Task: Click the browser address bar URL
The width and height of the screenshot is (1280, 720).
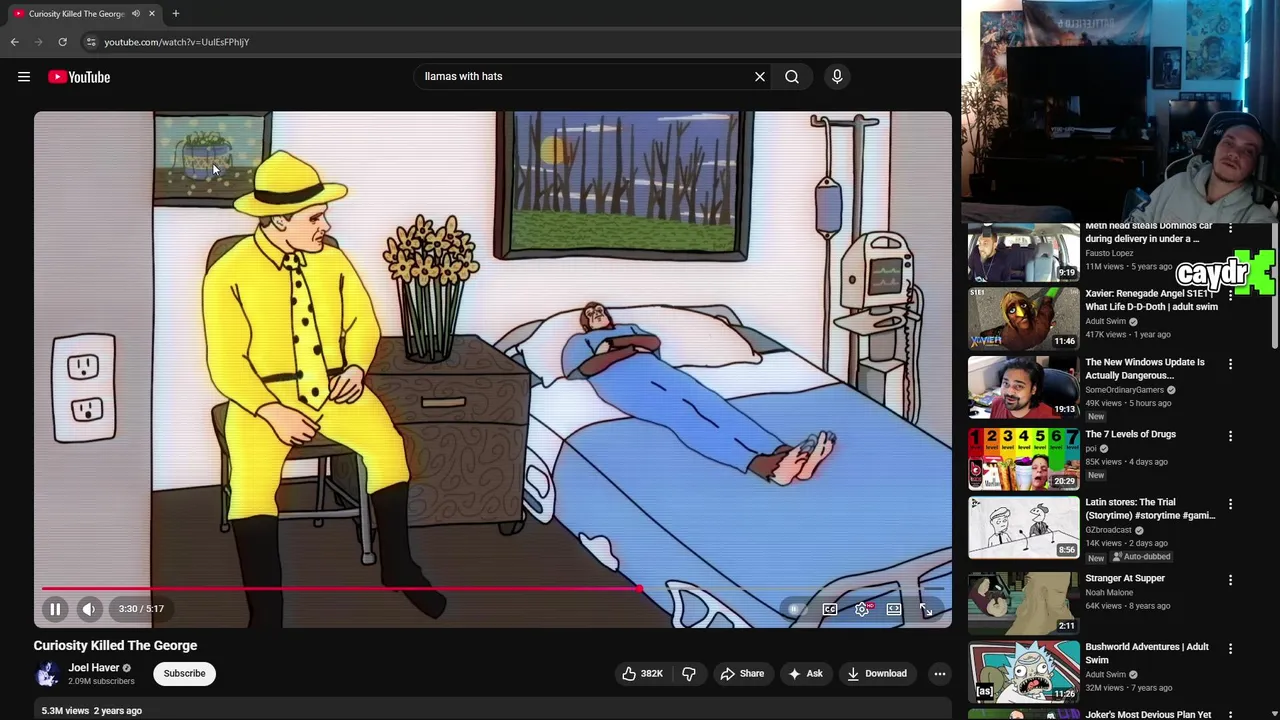Action: click(x=177, y=42)
